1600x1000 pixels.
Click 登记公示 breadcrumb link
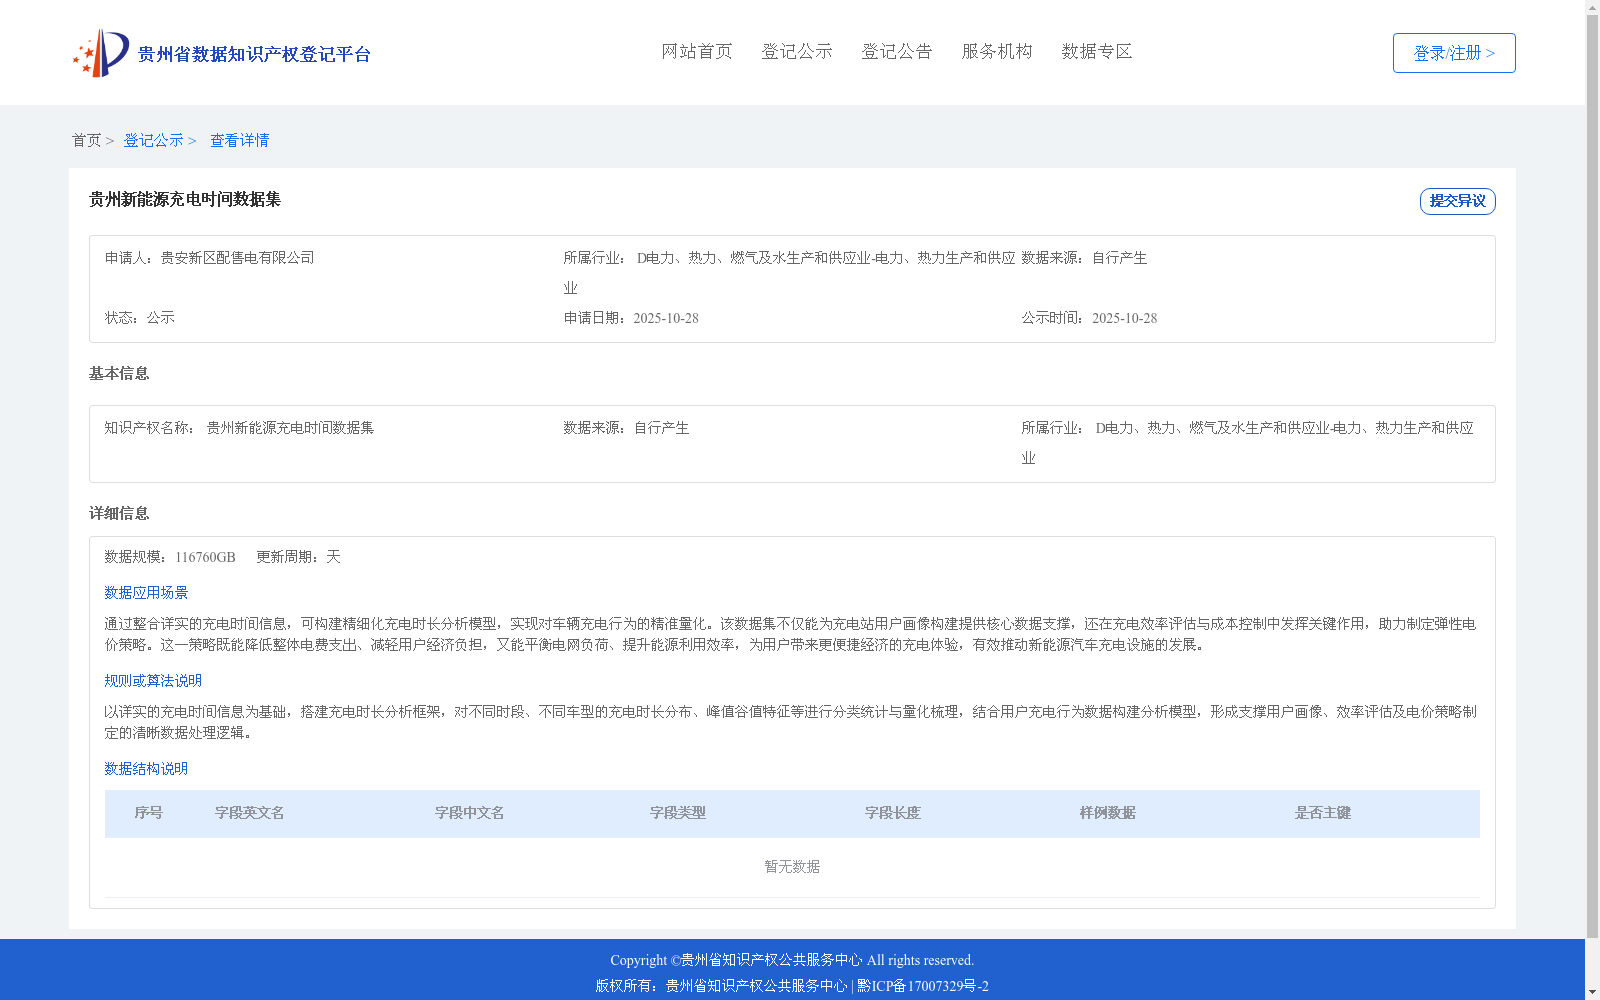[x=153, y=141]
